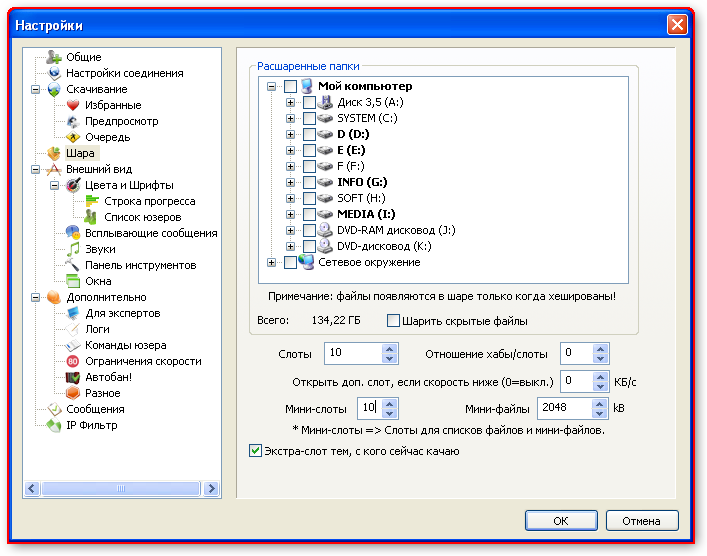Click the Окна window icon
The width and height of the screenshot is (707, 556).
pyautogui.click(x=73, y=281)
